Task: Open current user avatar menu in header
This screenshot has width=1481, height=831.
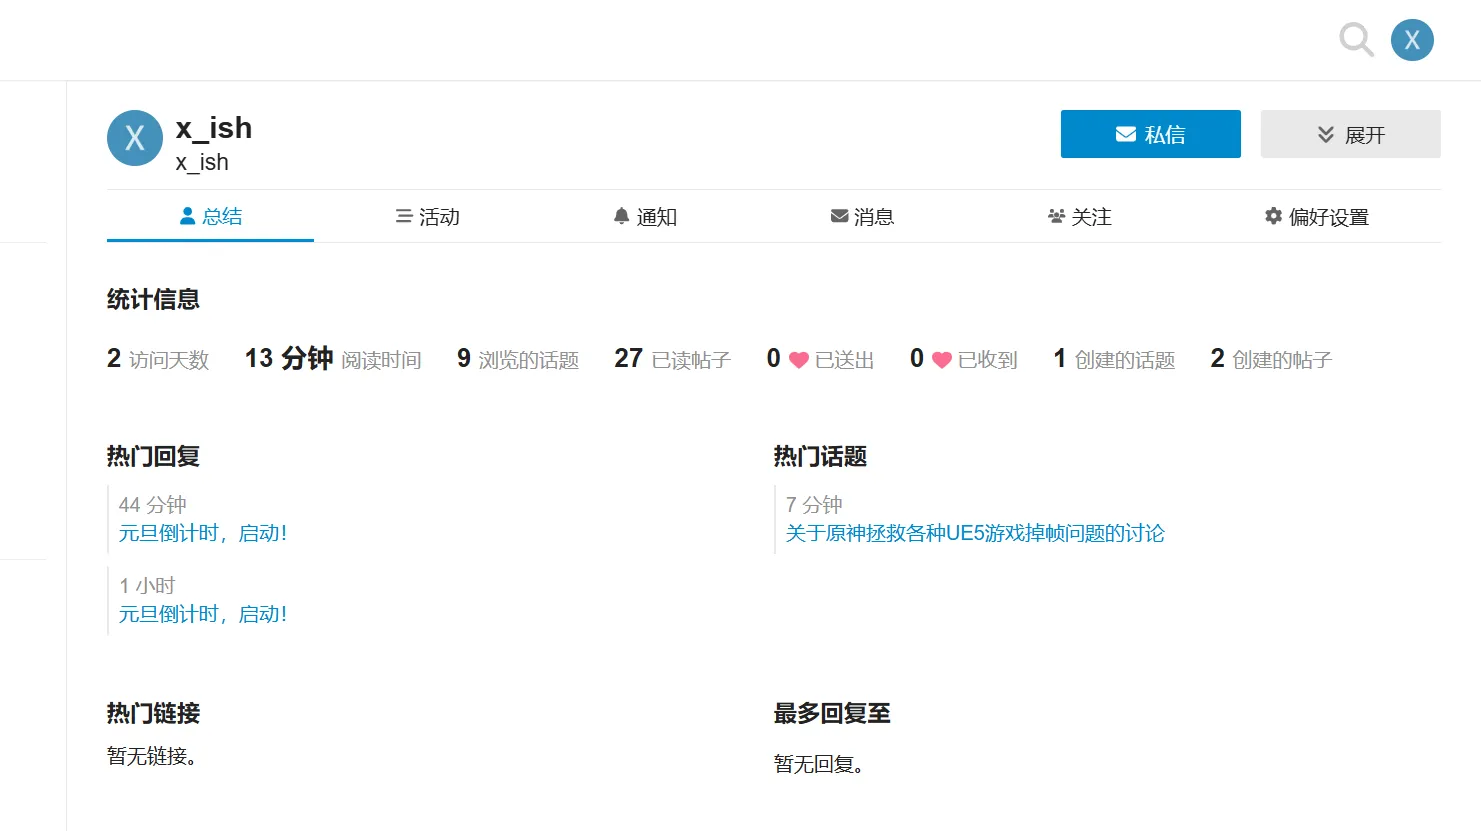Action: coord(1412,40)
